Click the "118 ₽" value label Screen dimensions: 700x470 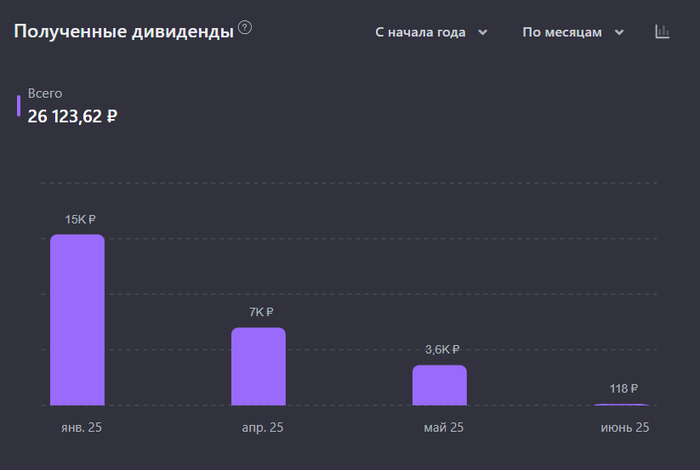pyautogui.click(x=624, y=388)
